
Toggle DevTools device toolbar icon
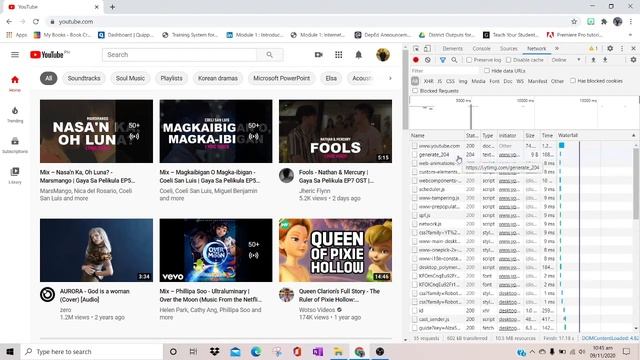click(427, 48)
